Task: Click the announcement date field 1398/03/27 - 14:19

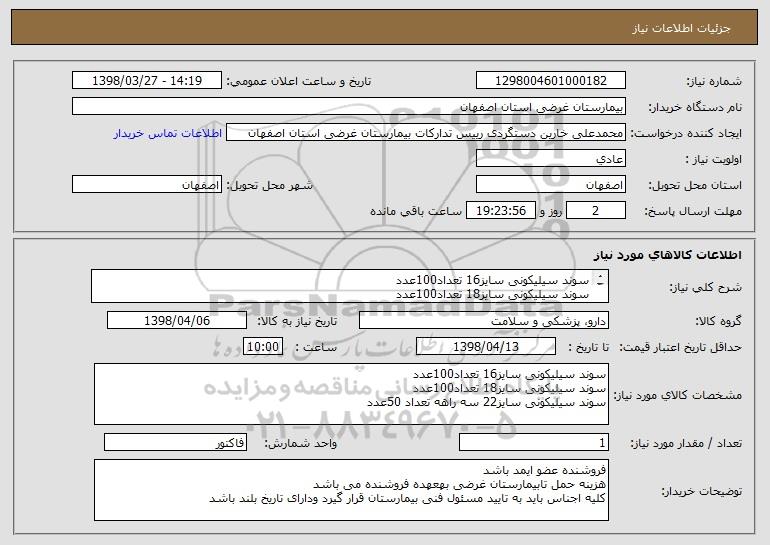Action: tap(147, 80)
